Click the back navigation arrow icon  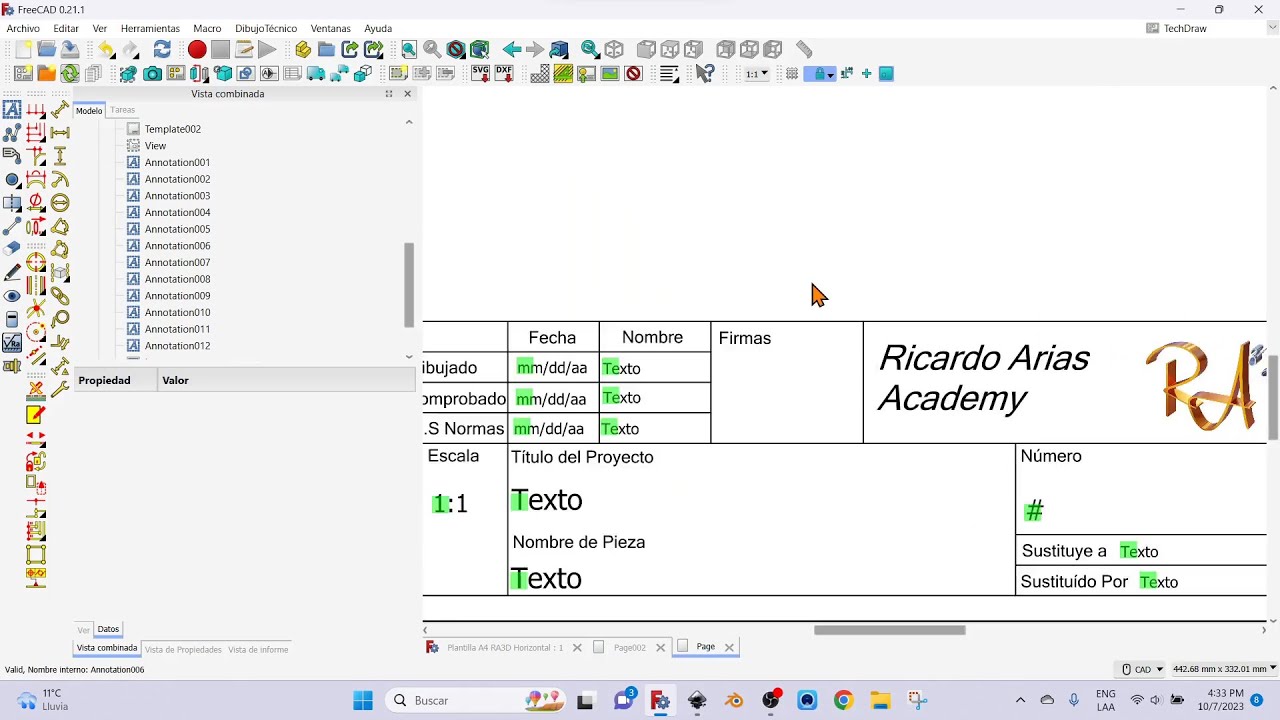512,49
